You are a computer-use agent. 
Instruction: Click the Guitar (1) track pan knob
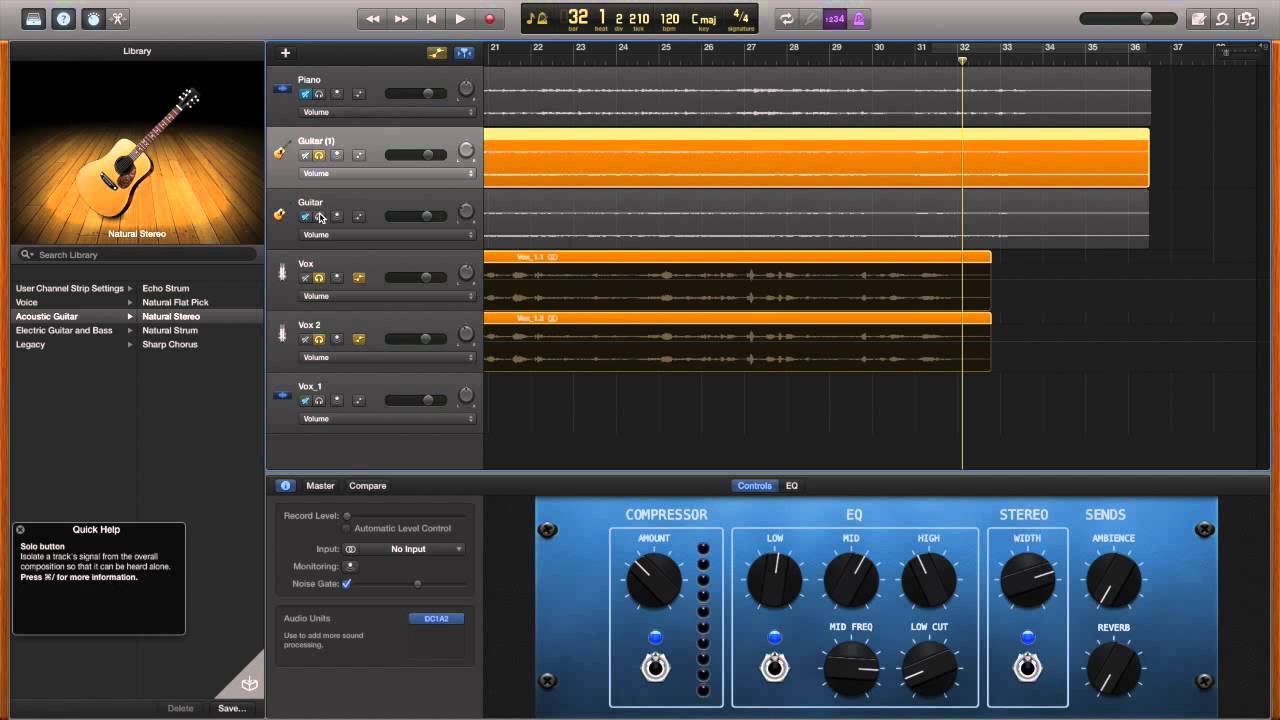click(x=466, y=151)
